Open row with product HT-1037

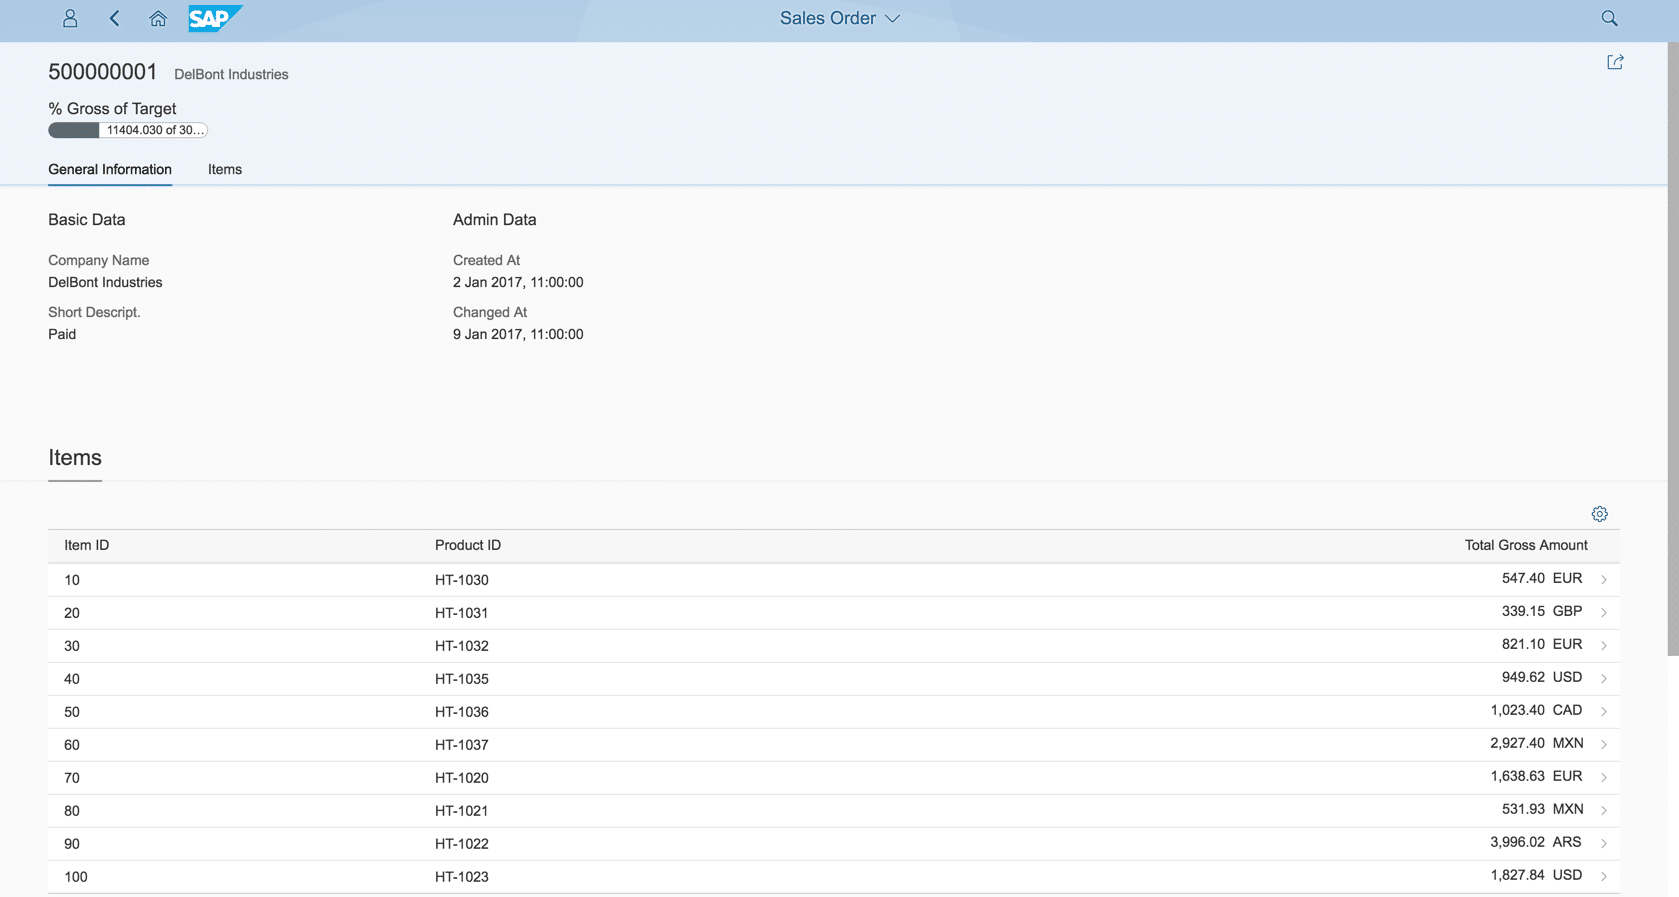point(461,745)
